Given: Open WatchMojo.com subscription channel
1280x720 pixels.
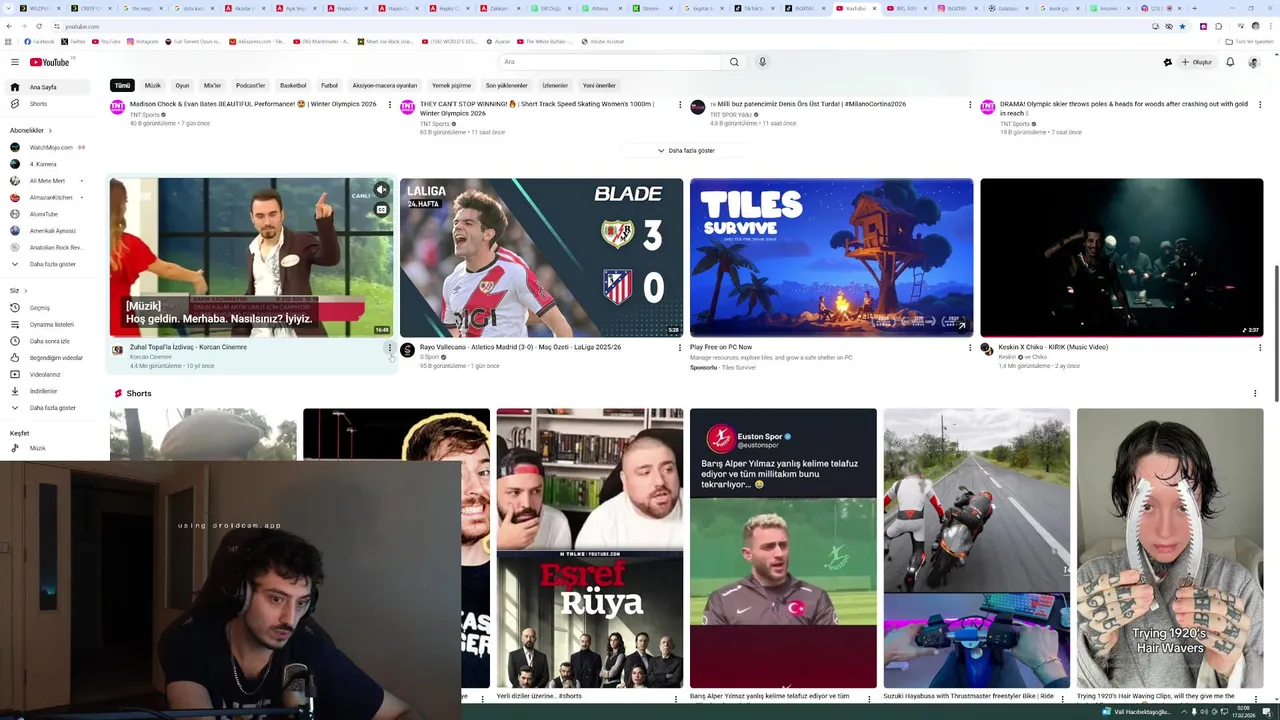Looking at the screenshot, I should click(49, 147).
